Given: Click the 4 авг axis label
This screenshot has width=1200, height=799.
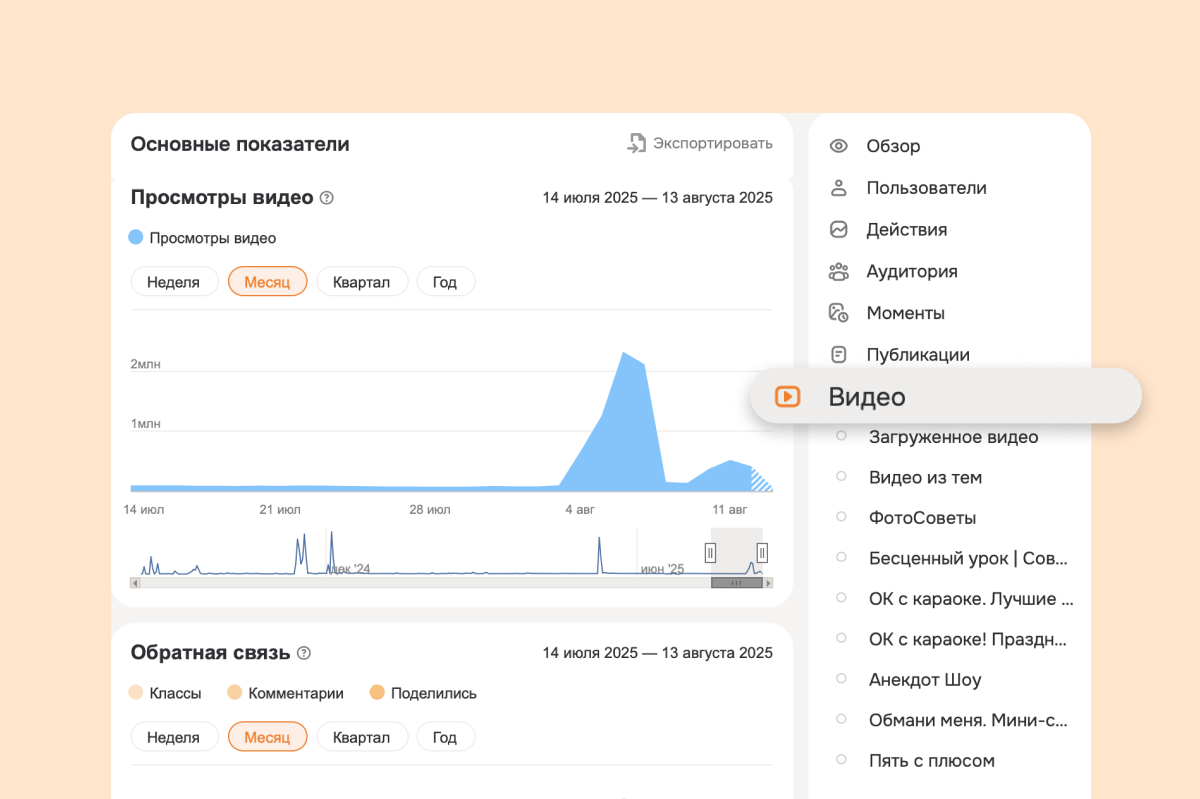Looking at the screenshot, I should pyautogui.click(x=580, y=510).
